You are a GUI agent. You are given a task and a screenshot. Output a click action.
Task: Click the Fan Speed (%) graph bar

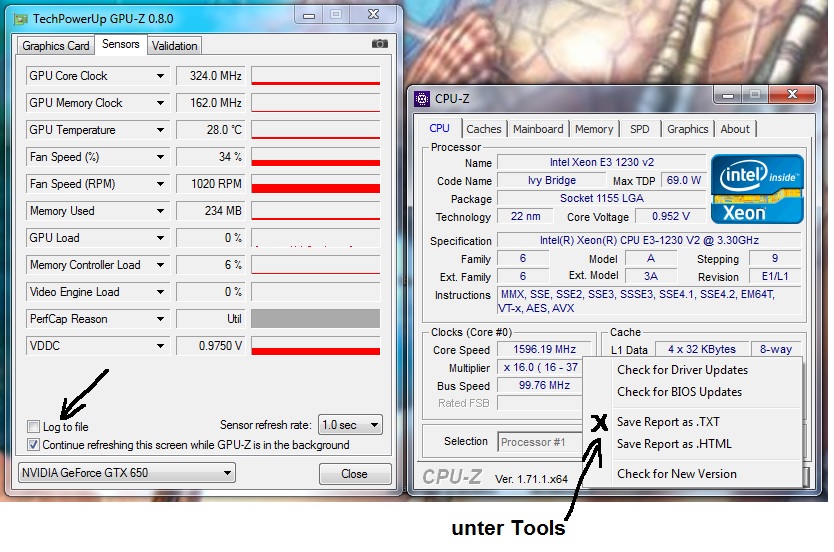click(315, 157)
